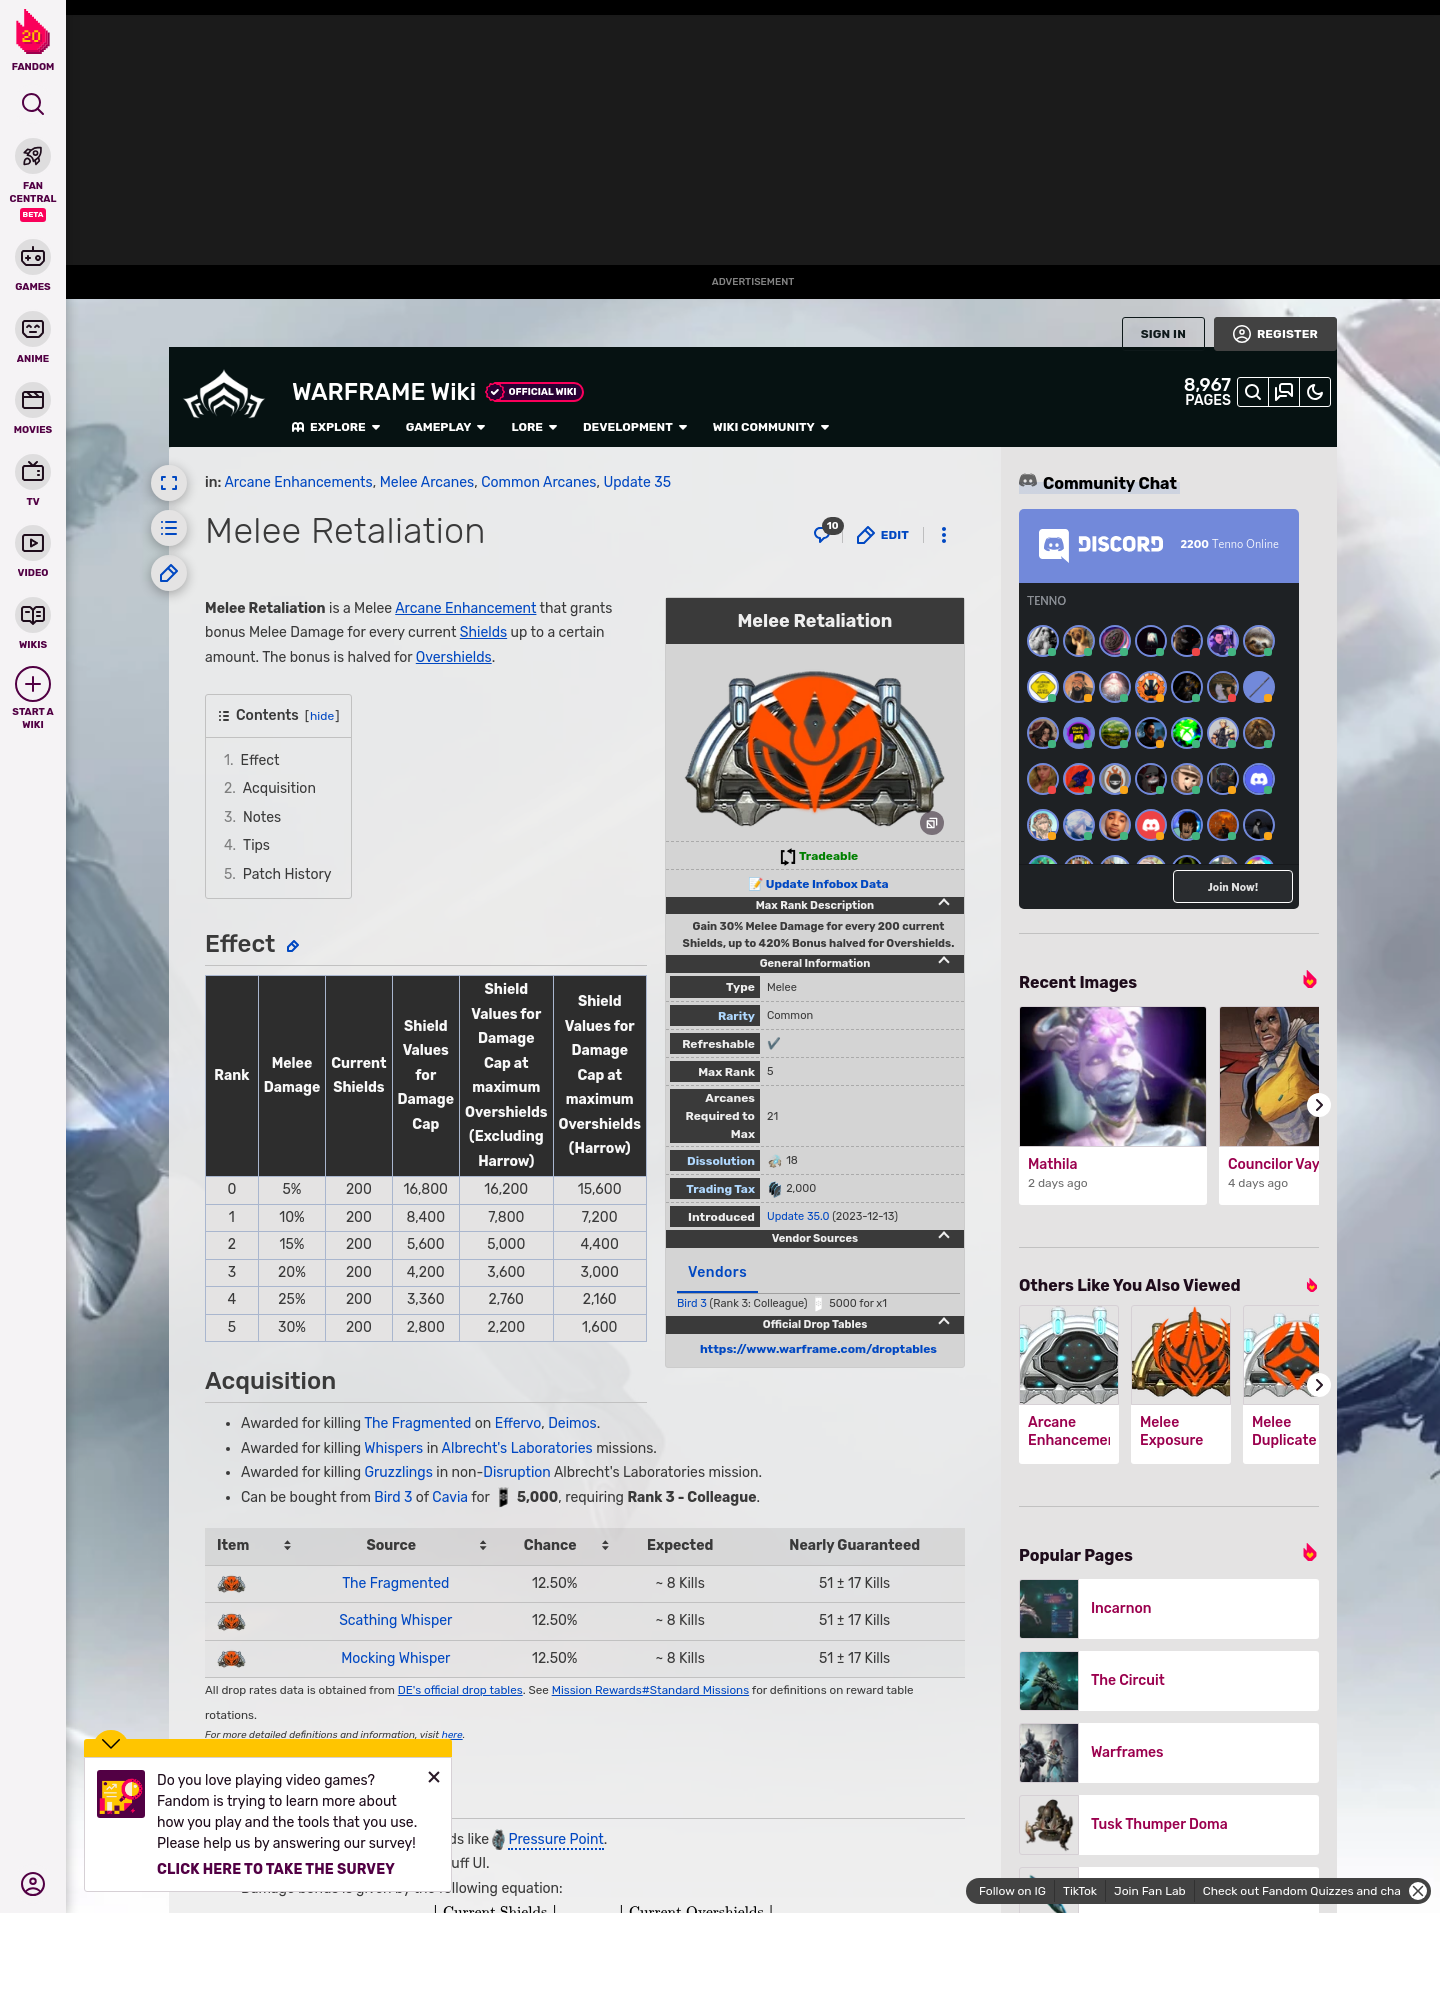This screenshot has height=2000, width=1440.
Task: Toggle dark mode moon icon
Action: 1315,392
